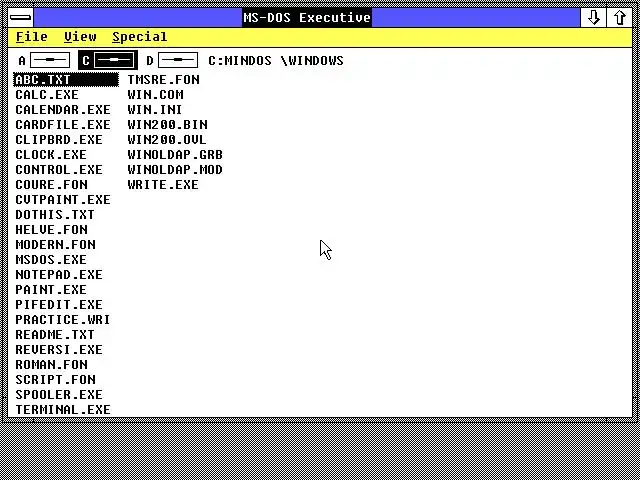Select PRACTICE.WRI document
This screenshot has height=480, width=640.
[62, 320]
